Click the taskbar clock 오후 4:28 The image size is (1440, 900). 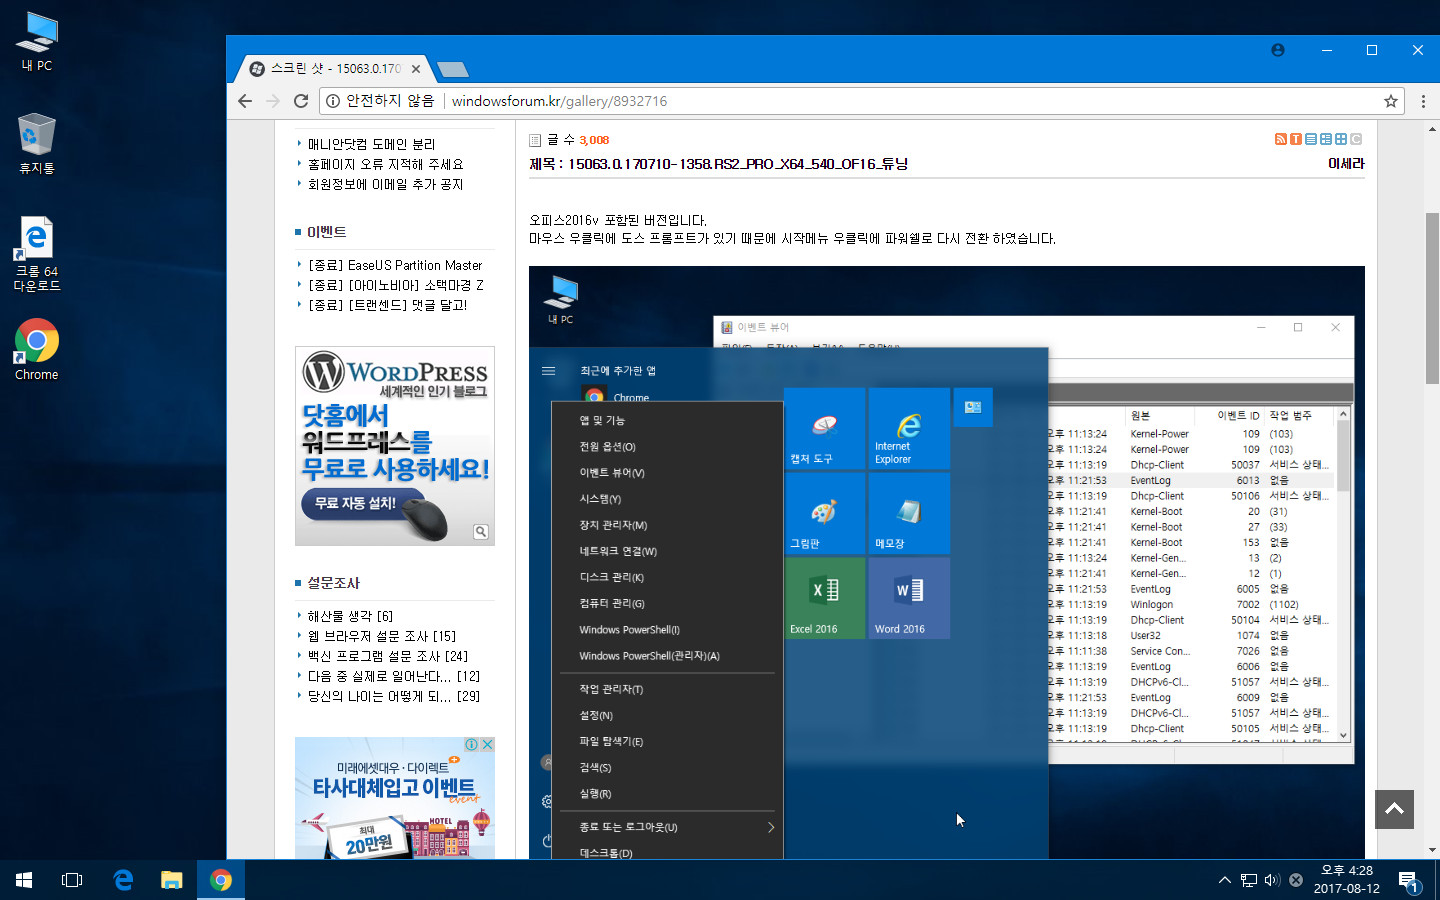click(1346, 880)
